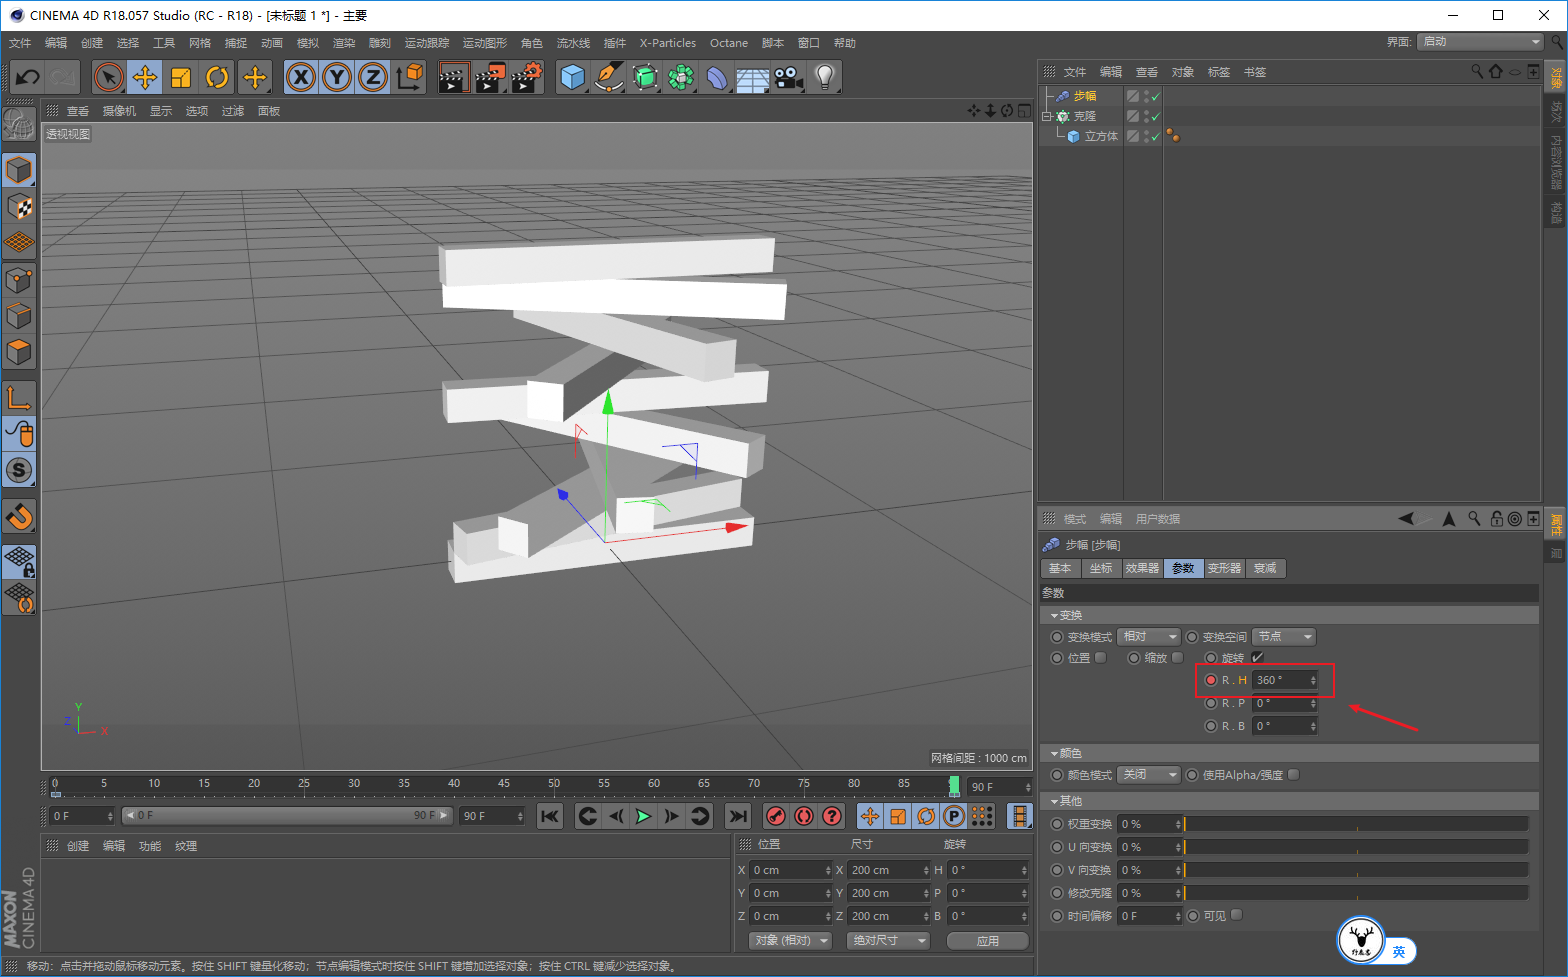Image resolution: width=1568 pixels, height=977 pixels.
Task: Select the Live Selection tool
Action: [109, 77]
